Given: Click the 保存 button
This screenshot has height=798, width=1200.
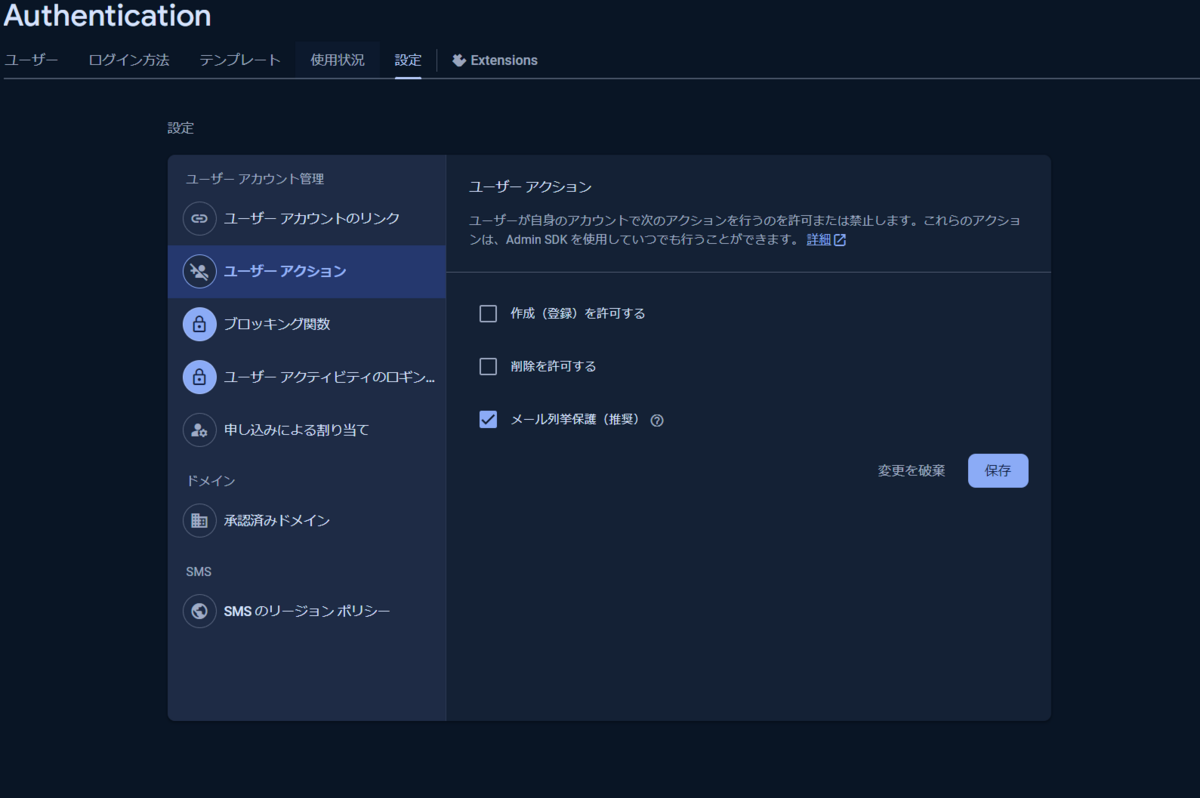Looking at the screenshot, I should pos(998,470).
